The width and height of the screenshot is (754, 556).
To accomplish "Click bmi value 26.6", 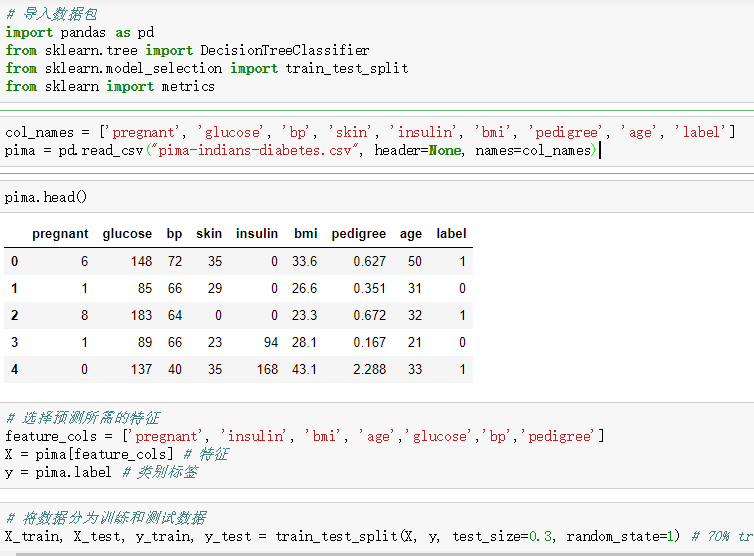I will click(x=304, y=288).
